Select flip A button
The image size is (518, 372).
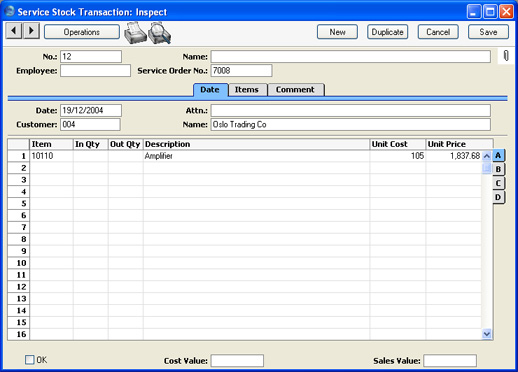tap(498, 156)
